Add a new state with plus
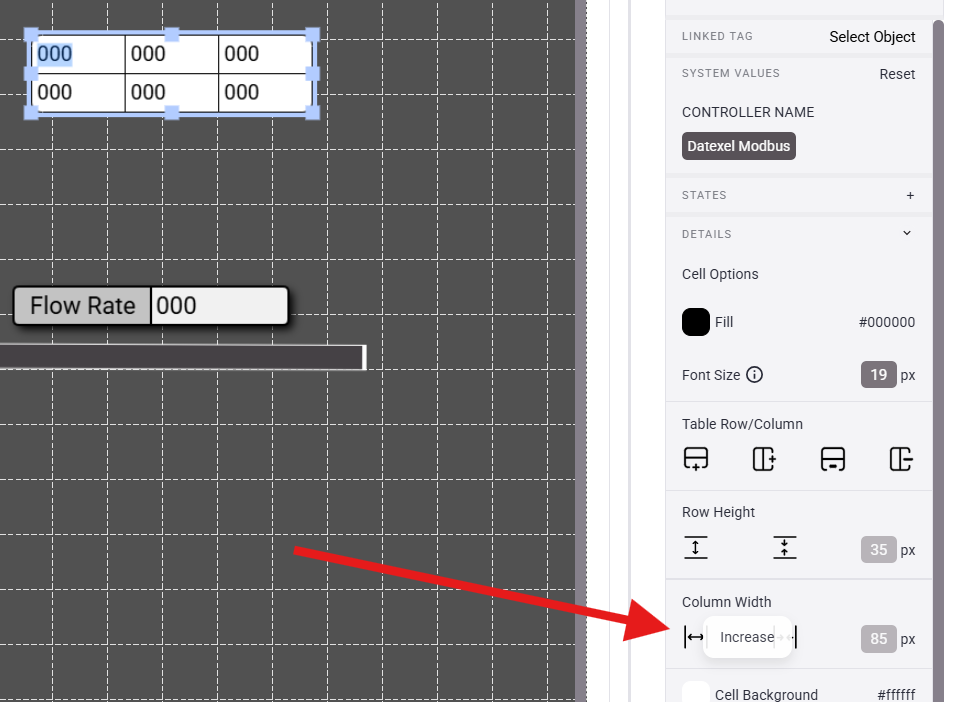 point(910,196)
